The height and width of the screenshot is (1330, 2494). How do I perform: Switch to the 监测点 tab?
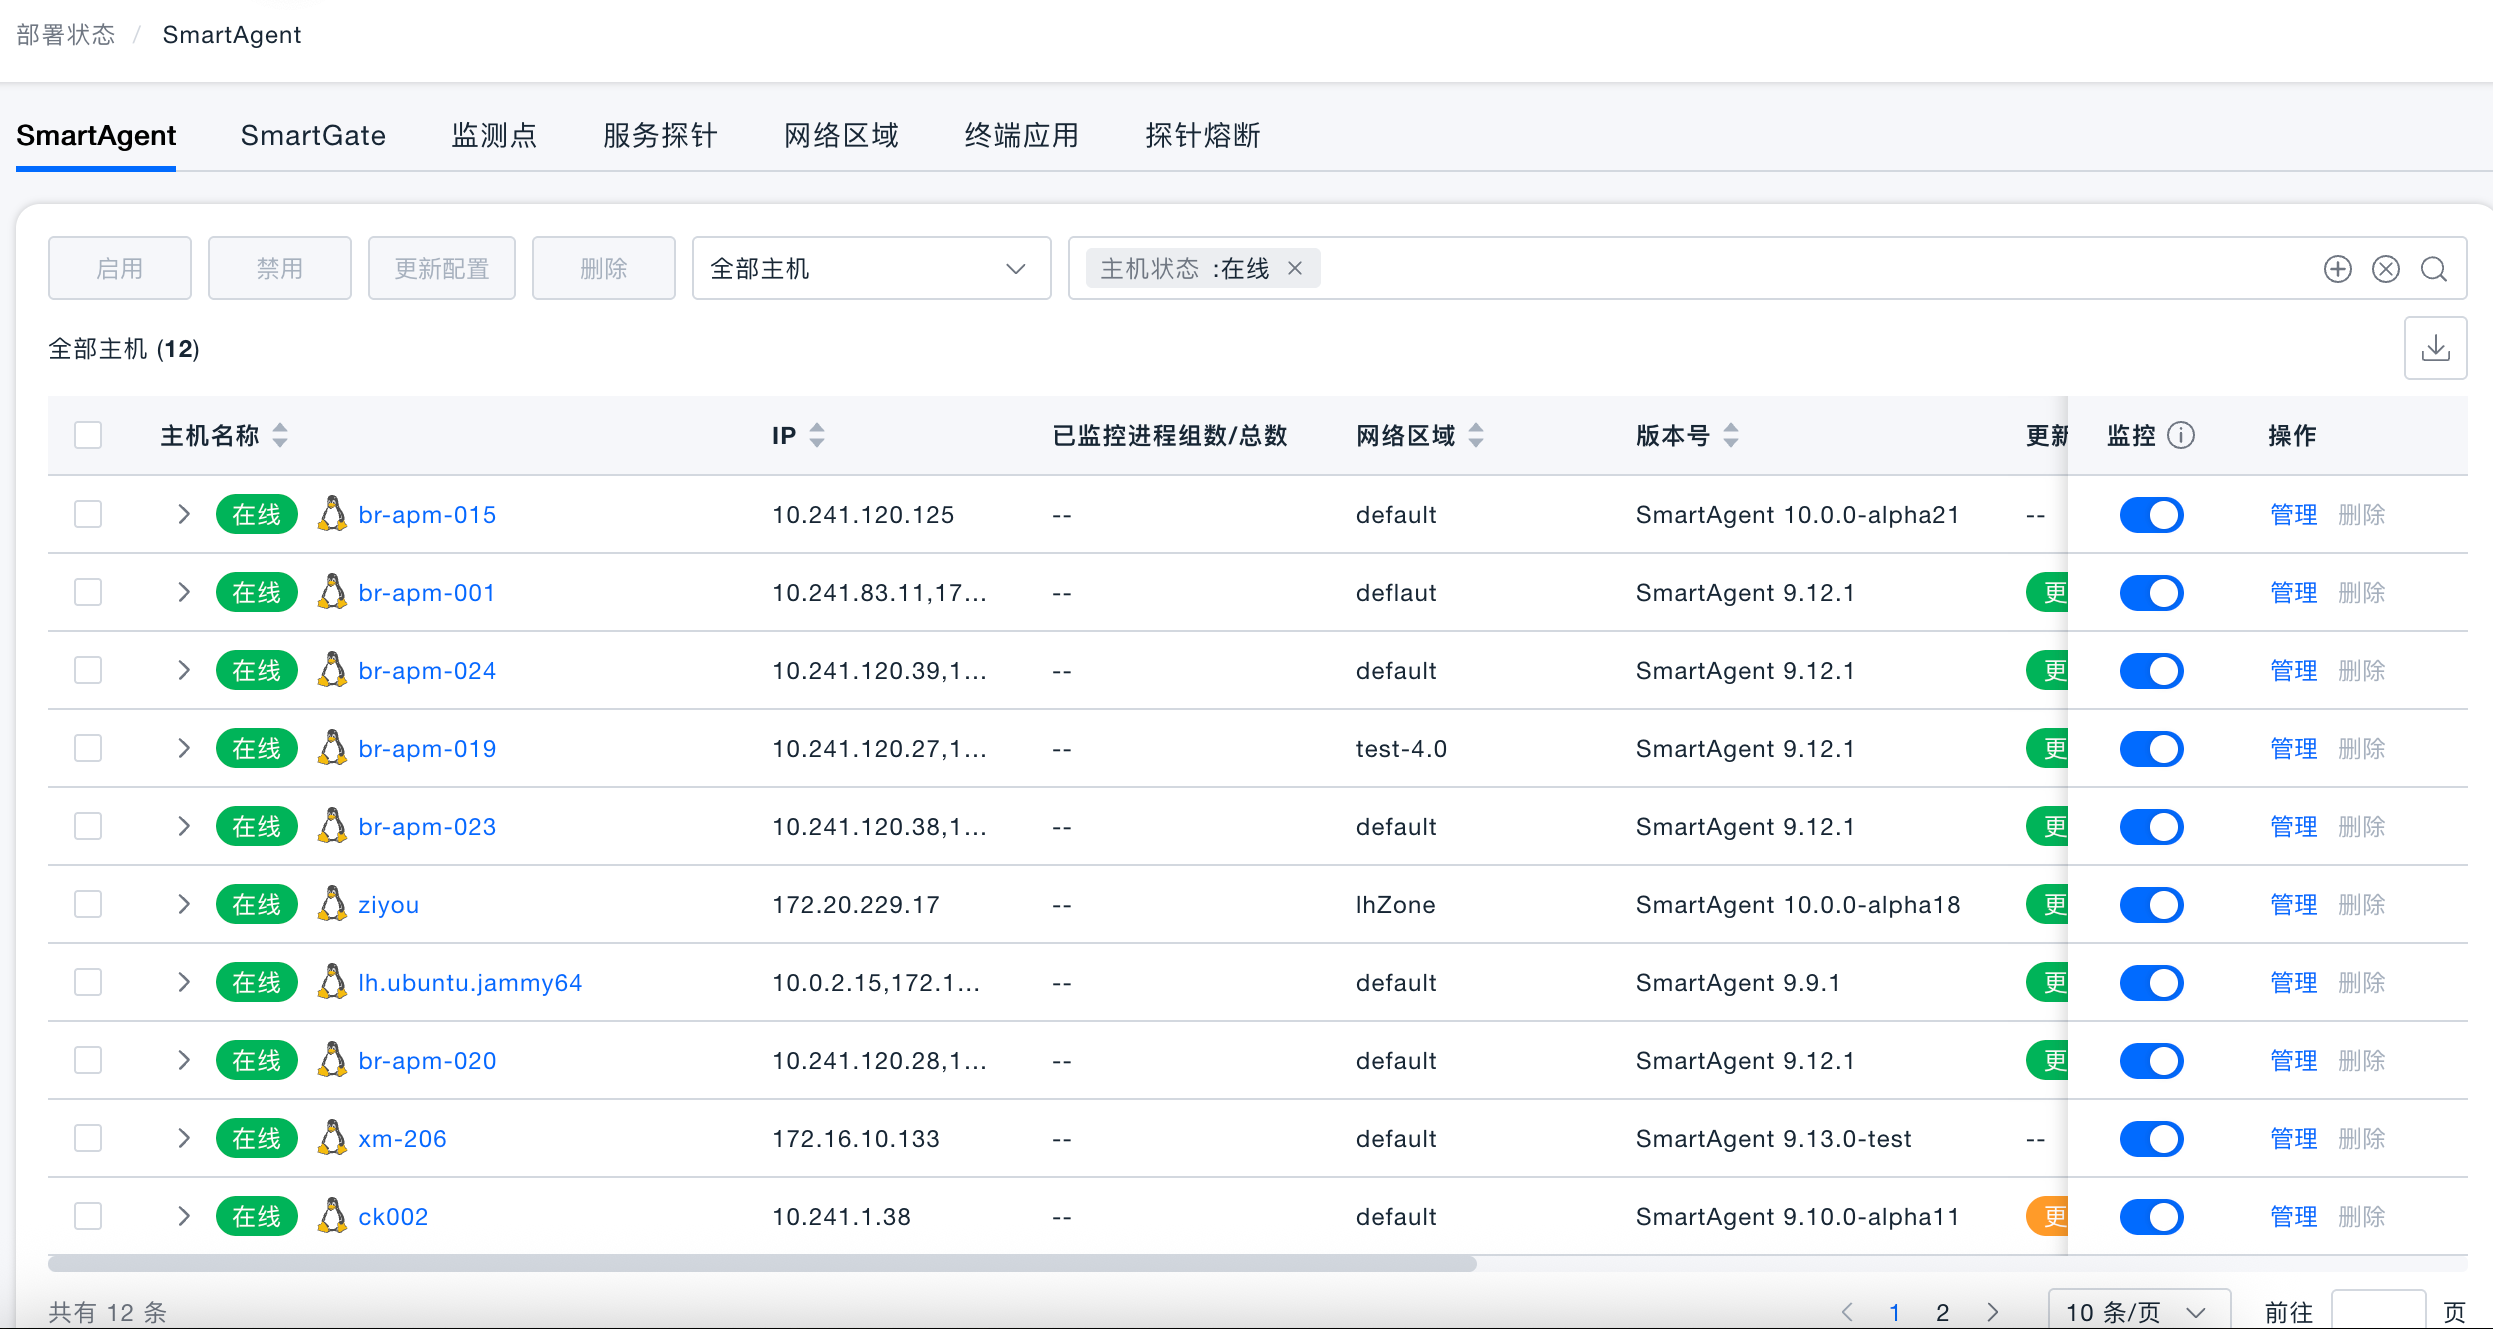click(494, 135)
